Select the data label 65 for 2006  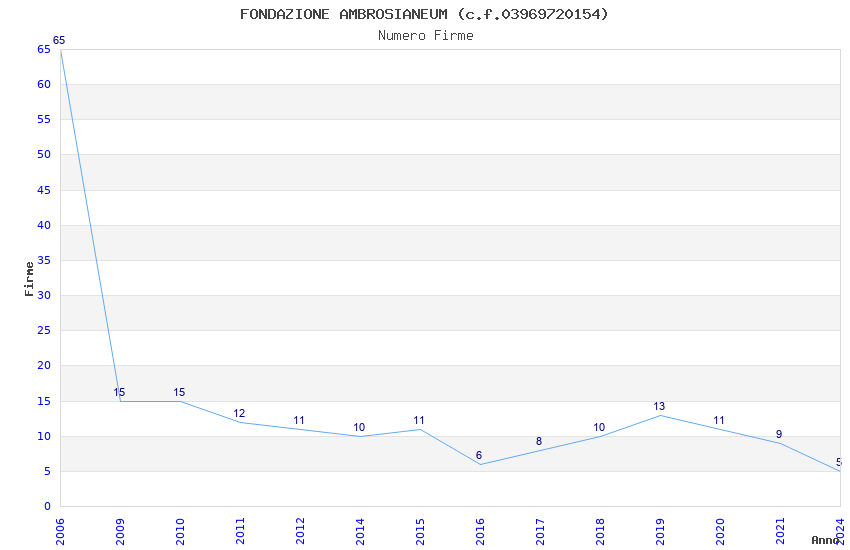tap(59, 40)
